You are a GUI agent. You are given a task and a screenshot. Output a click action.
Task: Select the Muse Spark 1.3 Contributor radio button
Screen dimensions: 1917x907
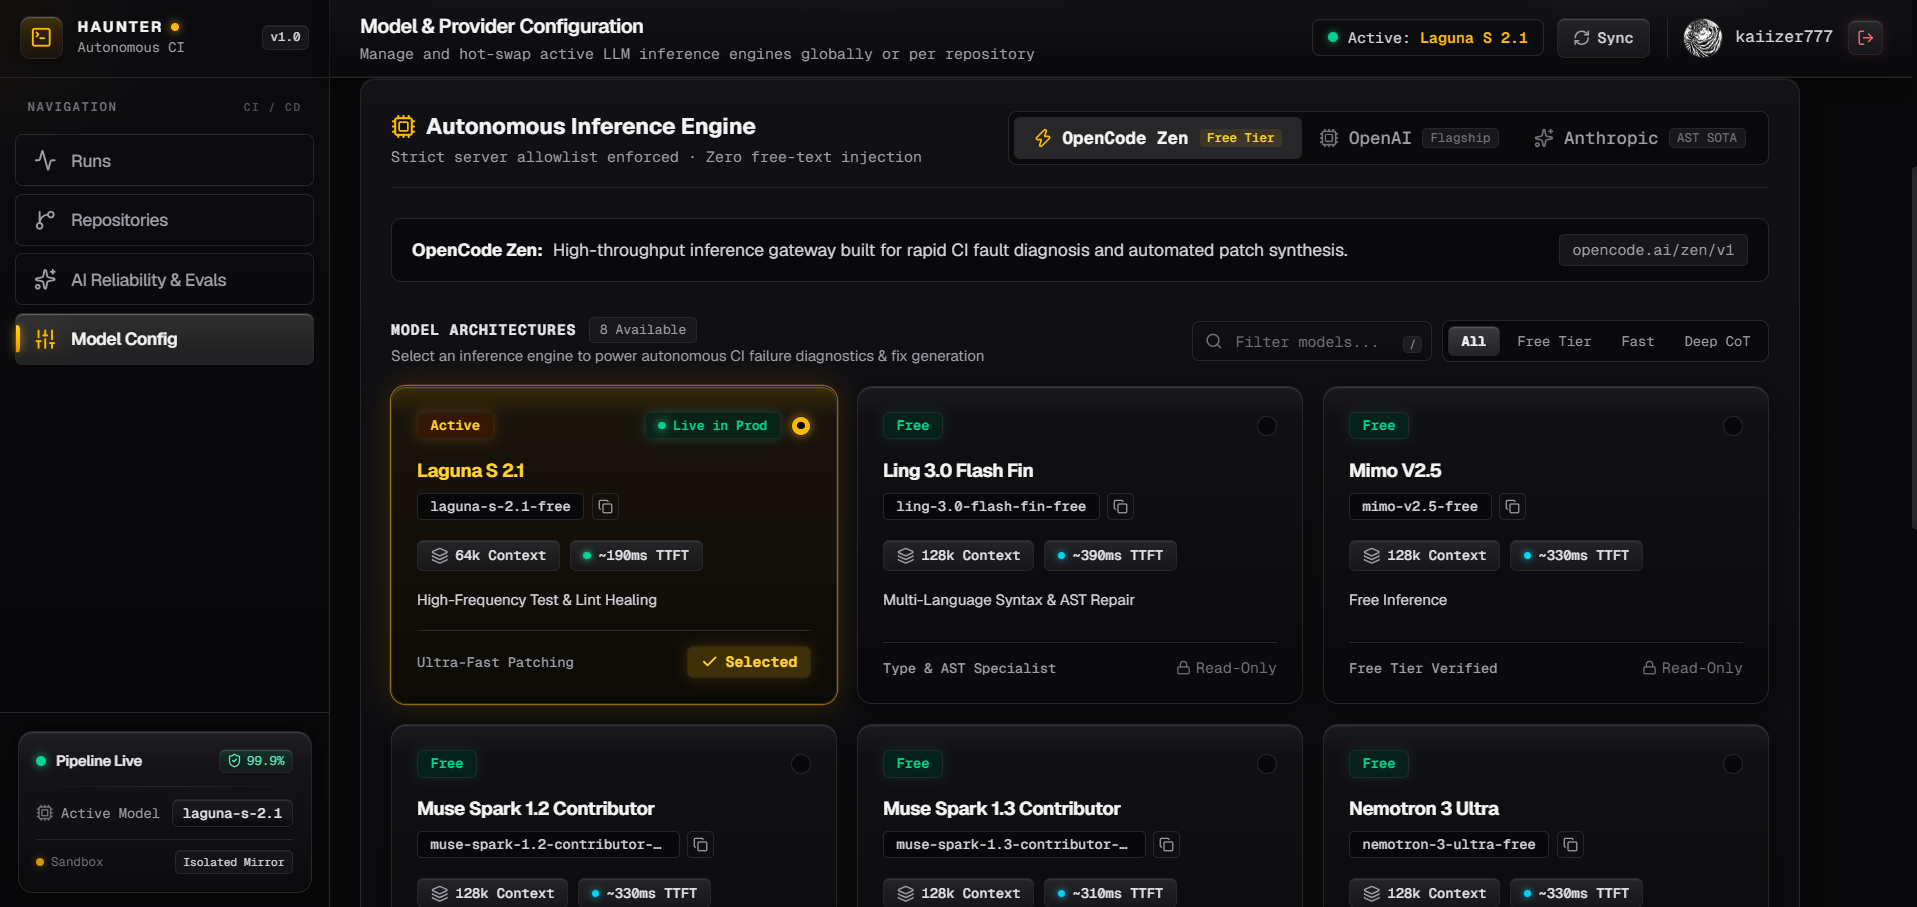pos(1267,764)
